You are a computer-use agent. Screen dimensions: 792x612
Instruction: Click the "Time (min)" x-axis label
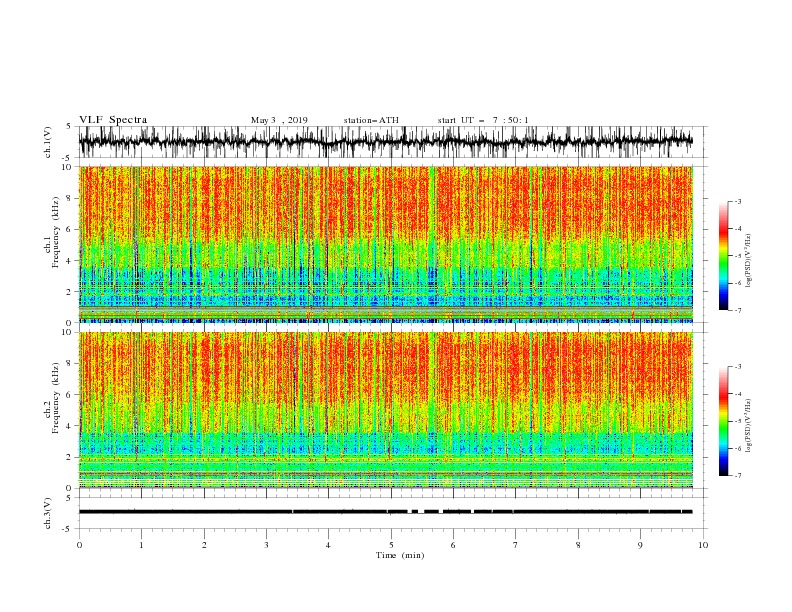(400, 555)
